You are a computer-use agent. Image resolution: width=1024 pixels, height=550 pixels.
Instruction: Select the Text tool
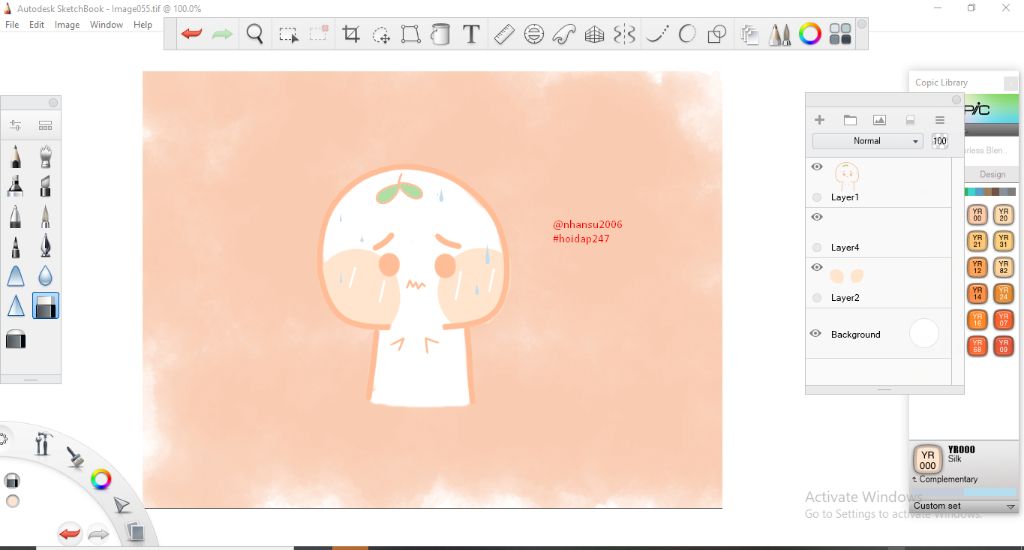[x=471, y=33]
